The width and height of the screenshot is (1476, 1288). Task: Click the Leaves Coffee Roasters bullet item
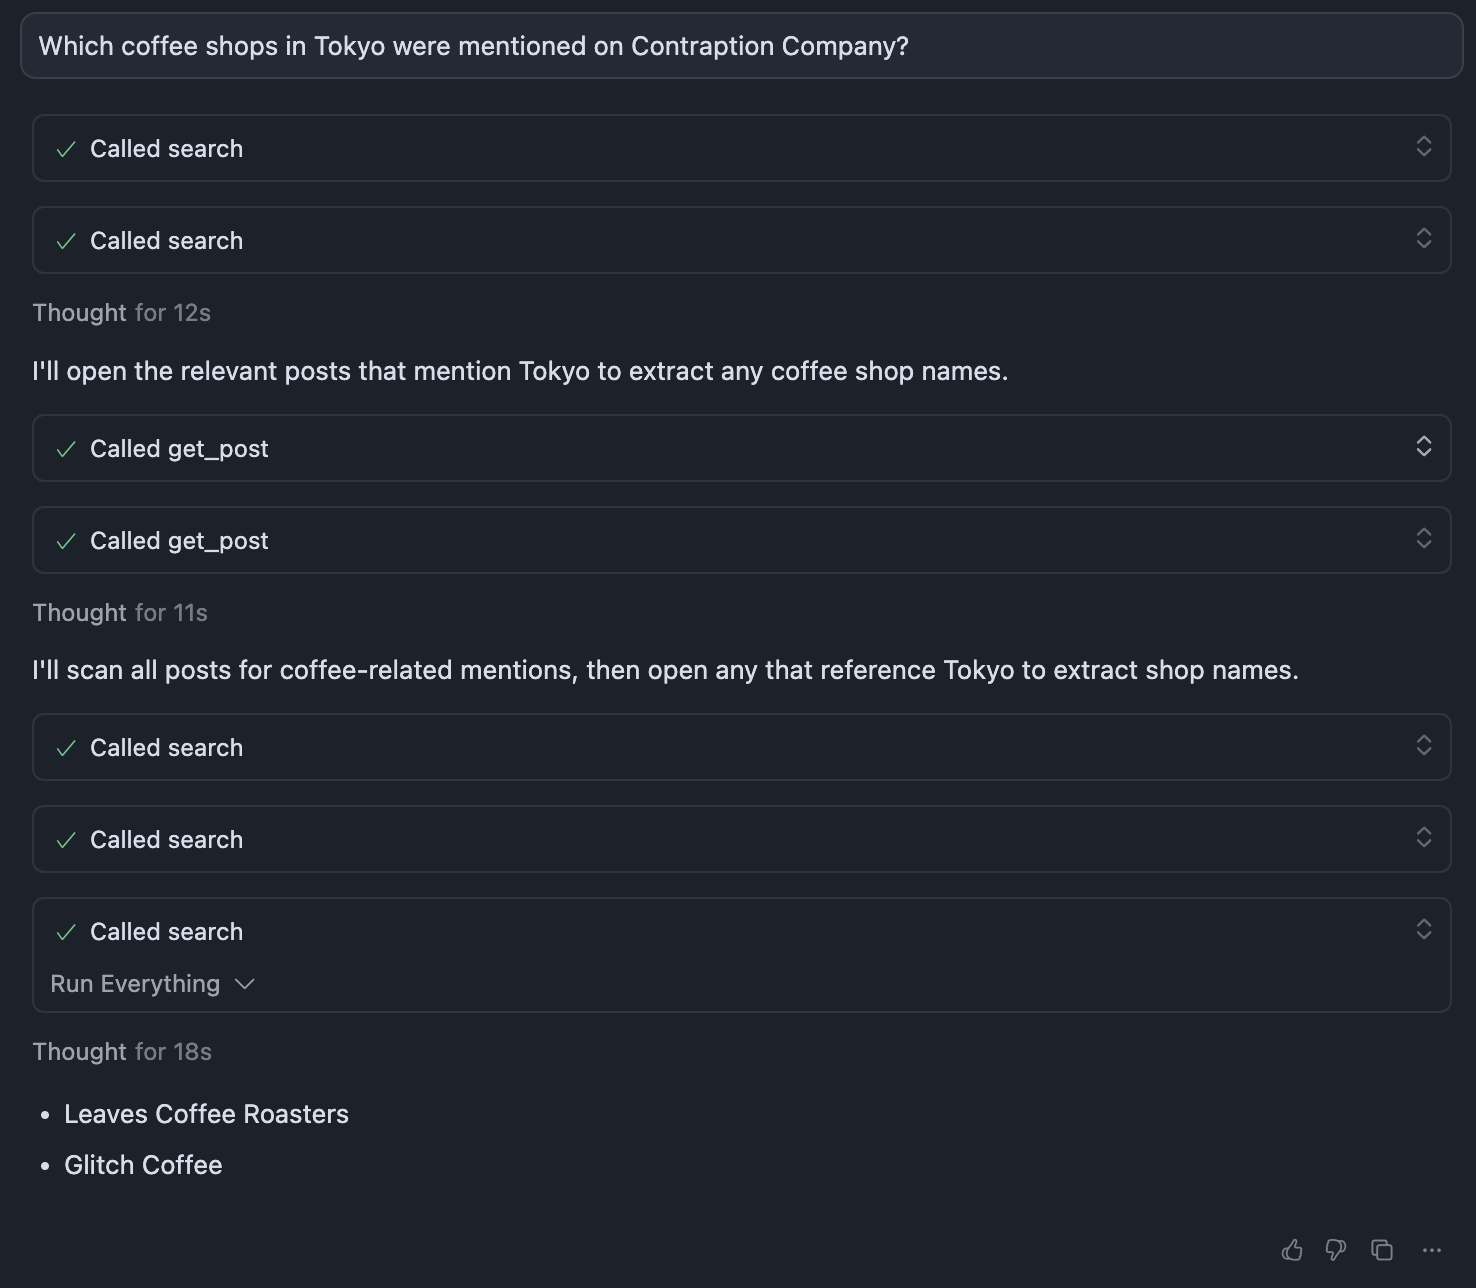click(206, 1114)
